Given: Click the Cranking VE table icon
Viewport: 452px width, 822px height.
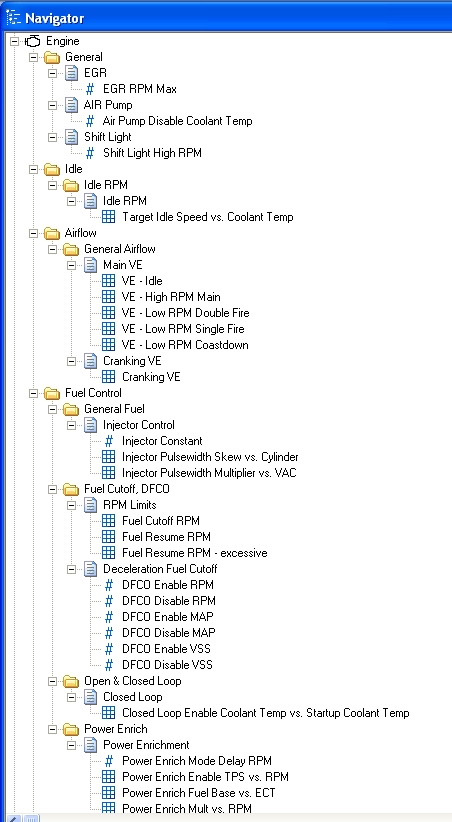Looking at the screenshot, I should click(x=108, y=377).
